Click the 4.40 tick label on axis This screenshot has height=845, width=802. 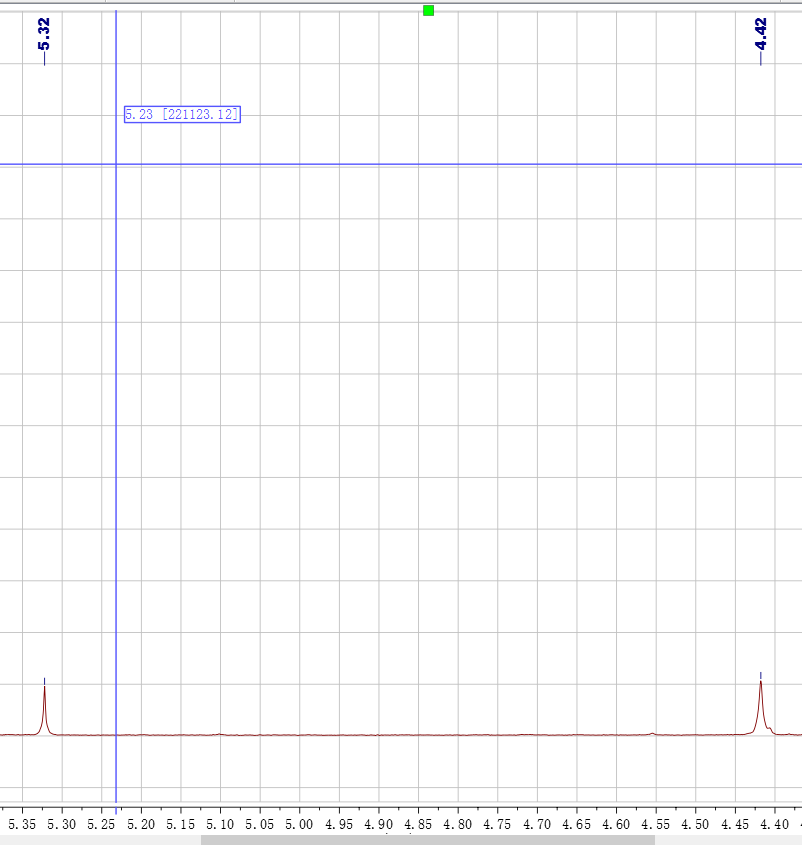(x=774, y=825)
